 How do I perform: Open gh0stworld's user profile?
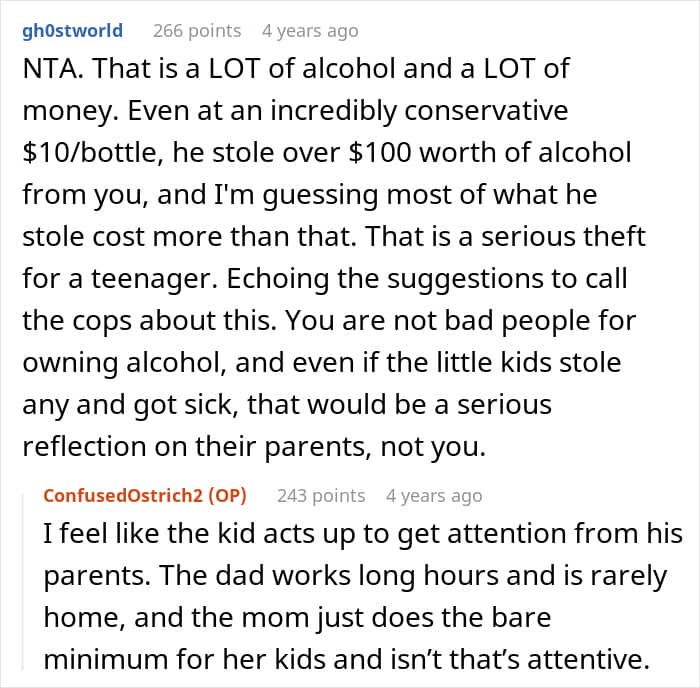pyautogui.click(x=72, y=31)
